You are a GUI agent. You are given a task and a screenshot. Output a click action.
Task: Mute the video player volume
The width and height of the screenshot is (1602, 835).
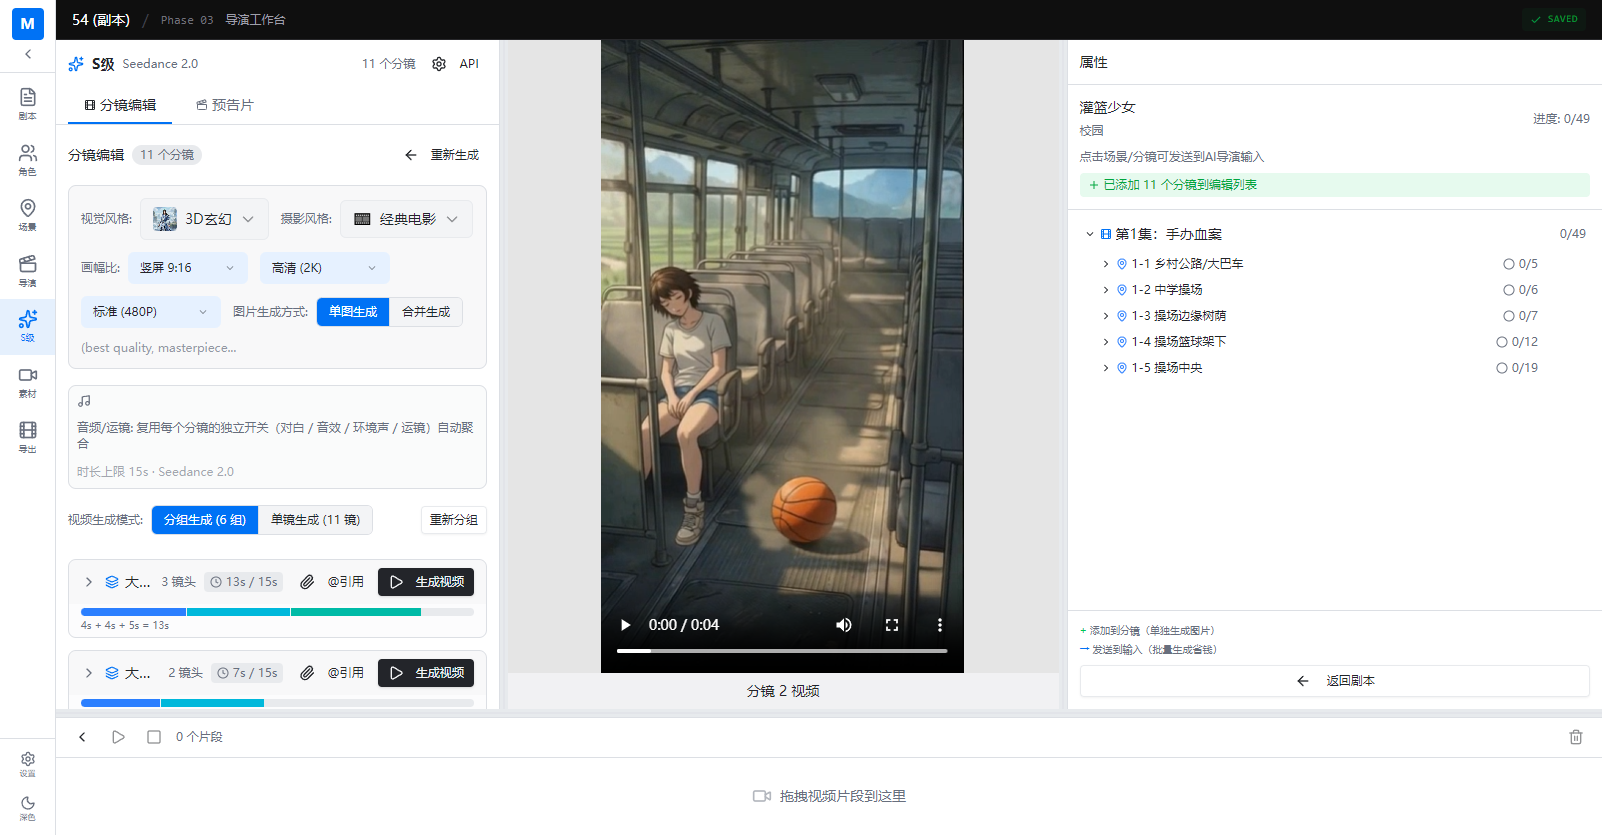point(843,625)
